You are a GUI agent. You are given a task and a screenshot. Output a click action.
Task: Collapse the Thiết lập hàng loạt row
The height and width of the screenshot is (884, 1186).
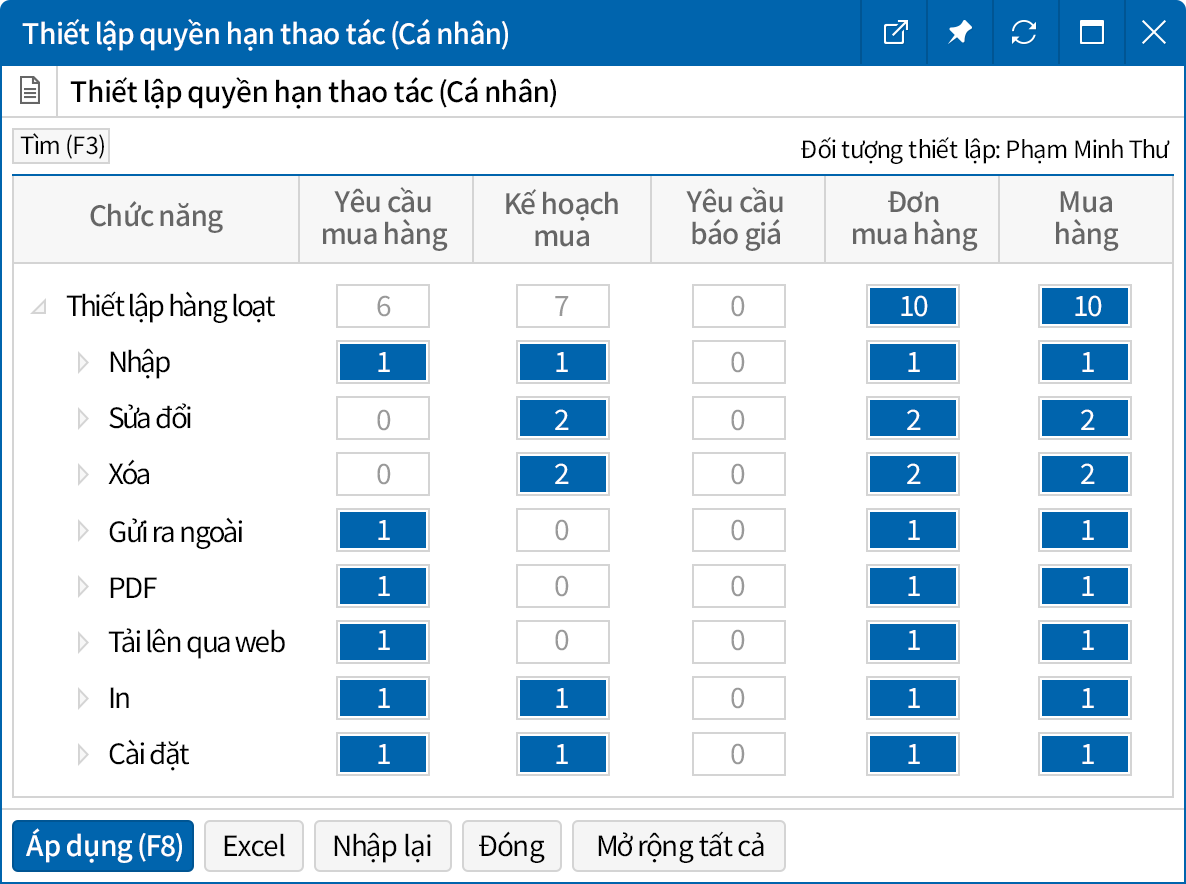[39, 307]
